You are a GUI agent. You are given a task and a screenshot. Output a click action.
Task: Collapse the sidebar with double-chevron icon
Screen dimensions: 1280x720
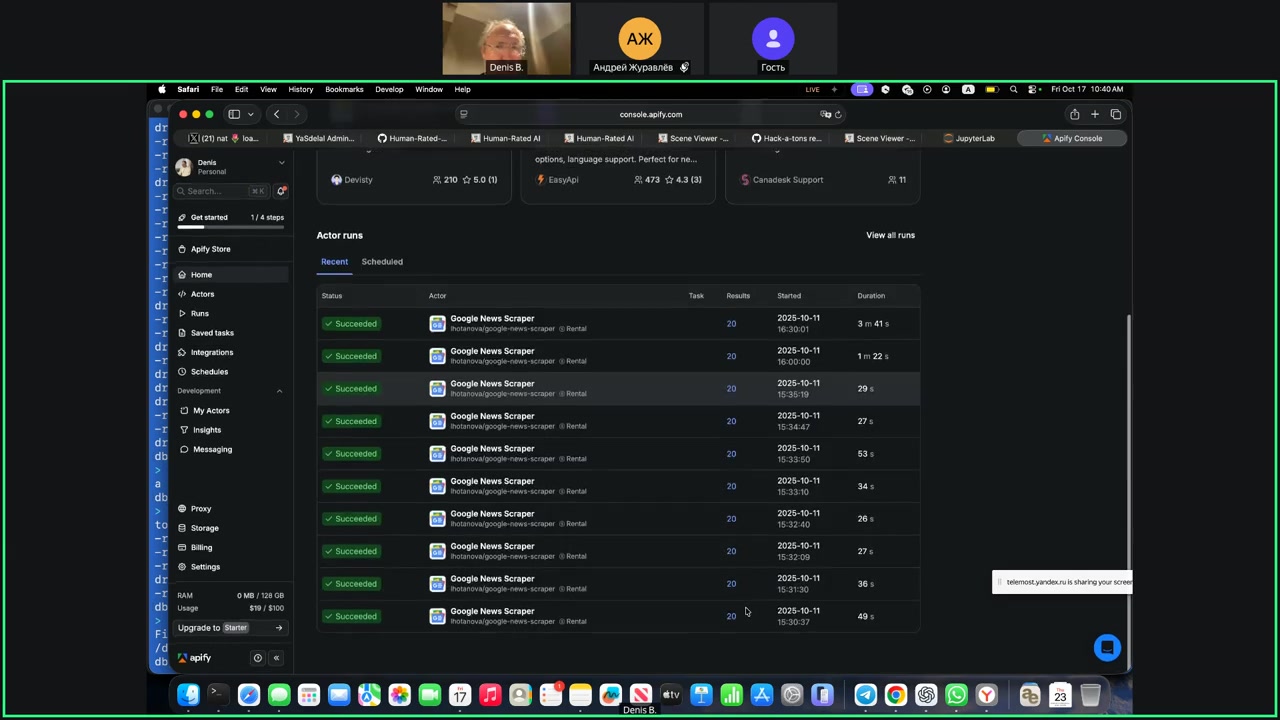(x=276, y=658)
